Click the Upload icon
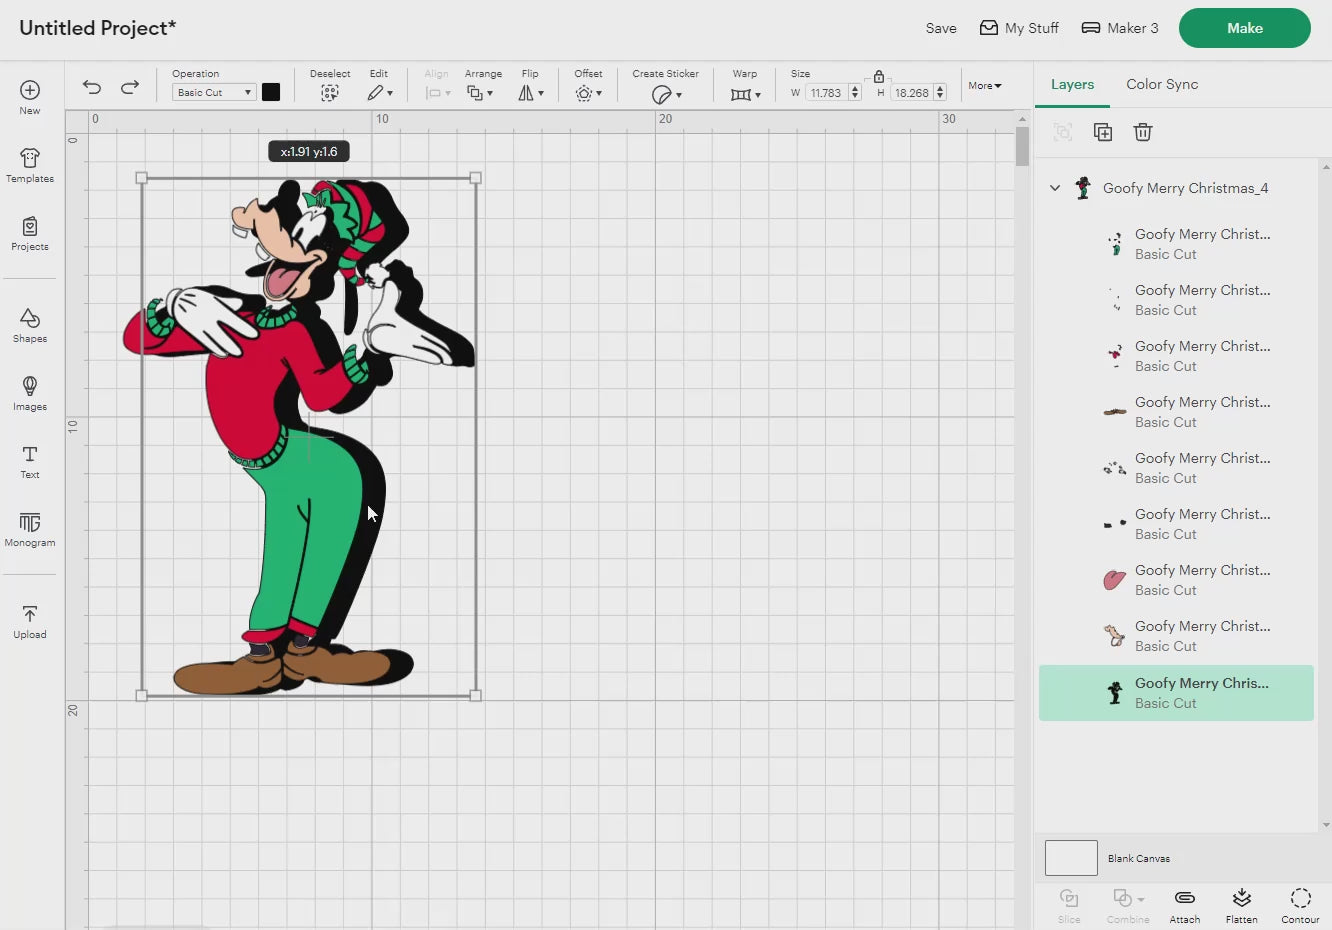The image size is (1332, 930). (x=30, y=622)
